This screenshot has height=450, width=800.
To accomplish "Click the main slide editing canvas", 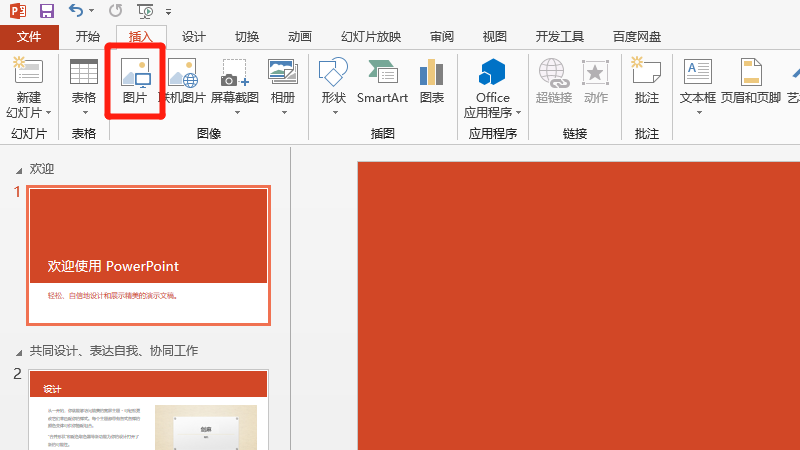I will pyautogui.click(x=579, y=306).
